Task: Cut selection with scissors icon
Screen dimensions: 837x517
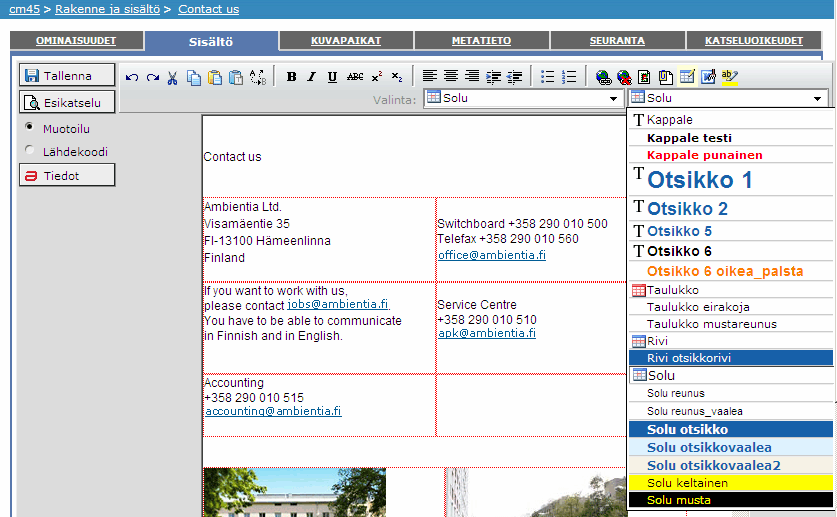Action: [x=172, y=78]
